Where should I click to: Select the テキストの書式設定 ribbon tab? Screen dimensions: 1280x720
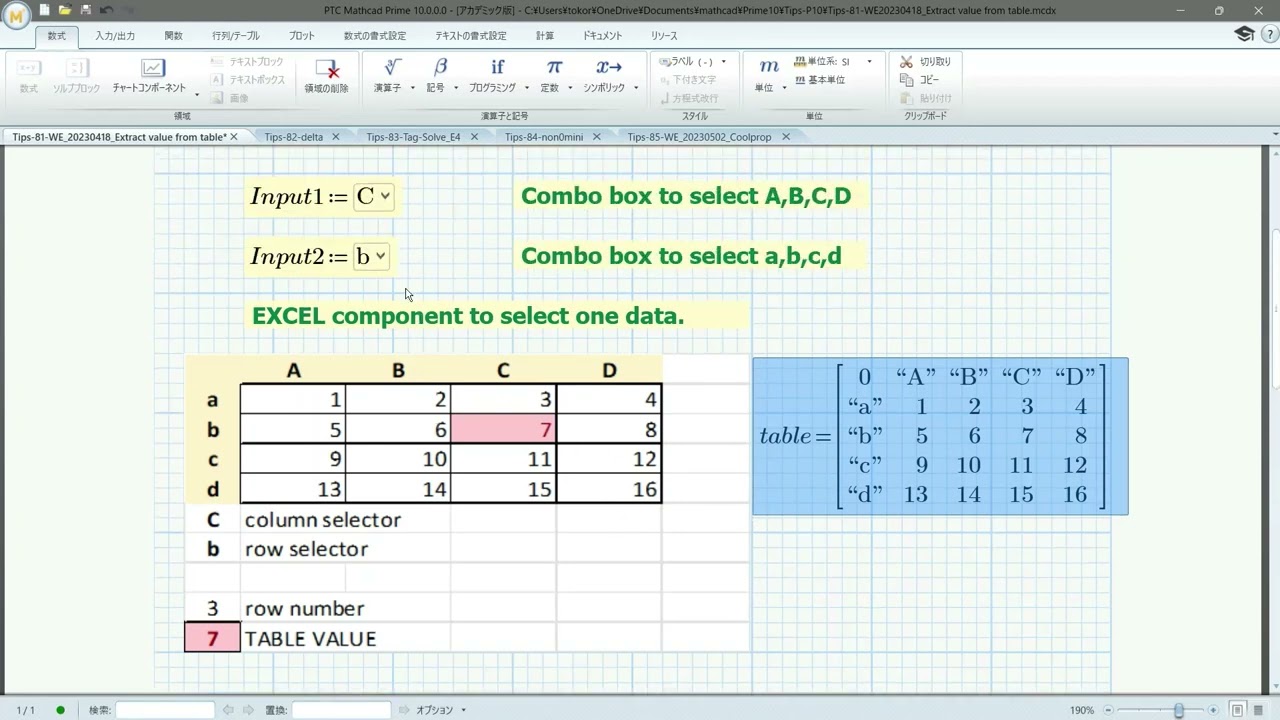pos(470,36)
